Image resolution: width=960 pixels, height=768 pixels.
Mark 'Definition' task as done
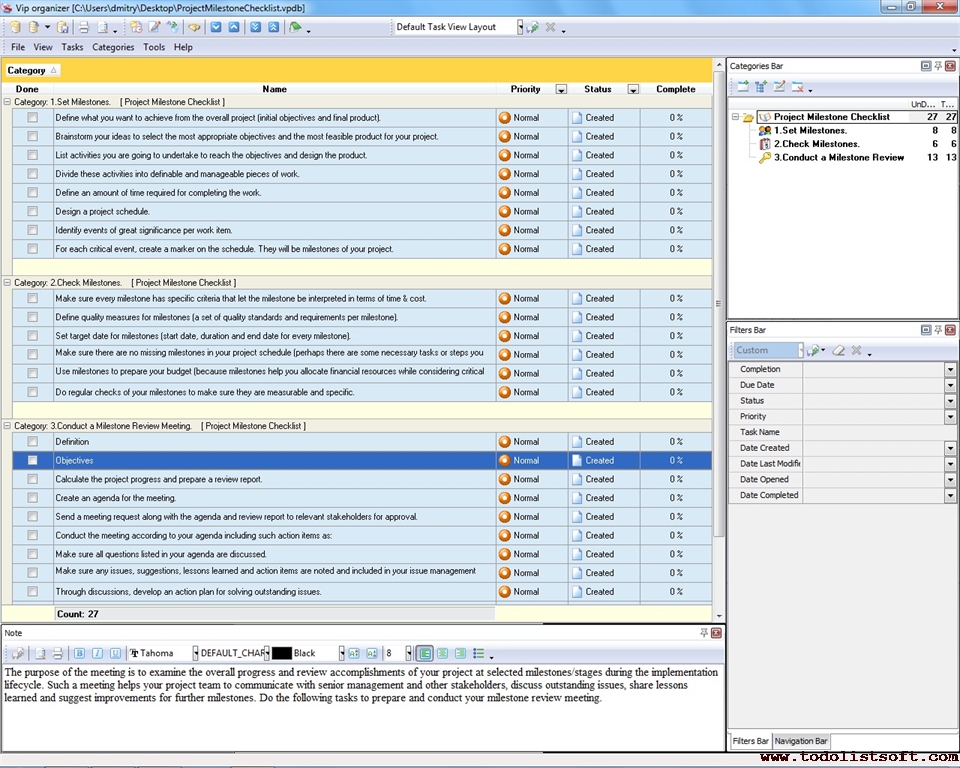point(33,441)
